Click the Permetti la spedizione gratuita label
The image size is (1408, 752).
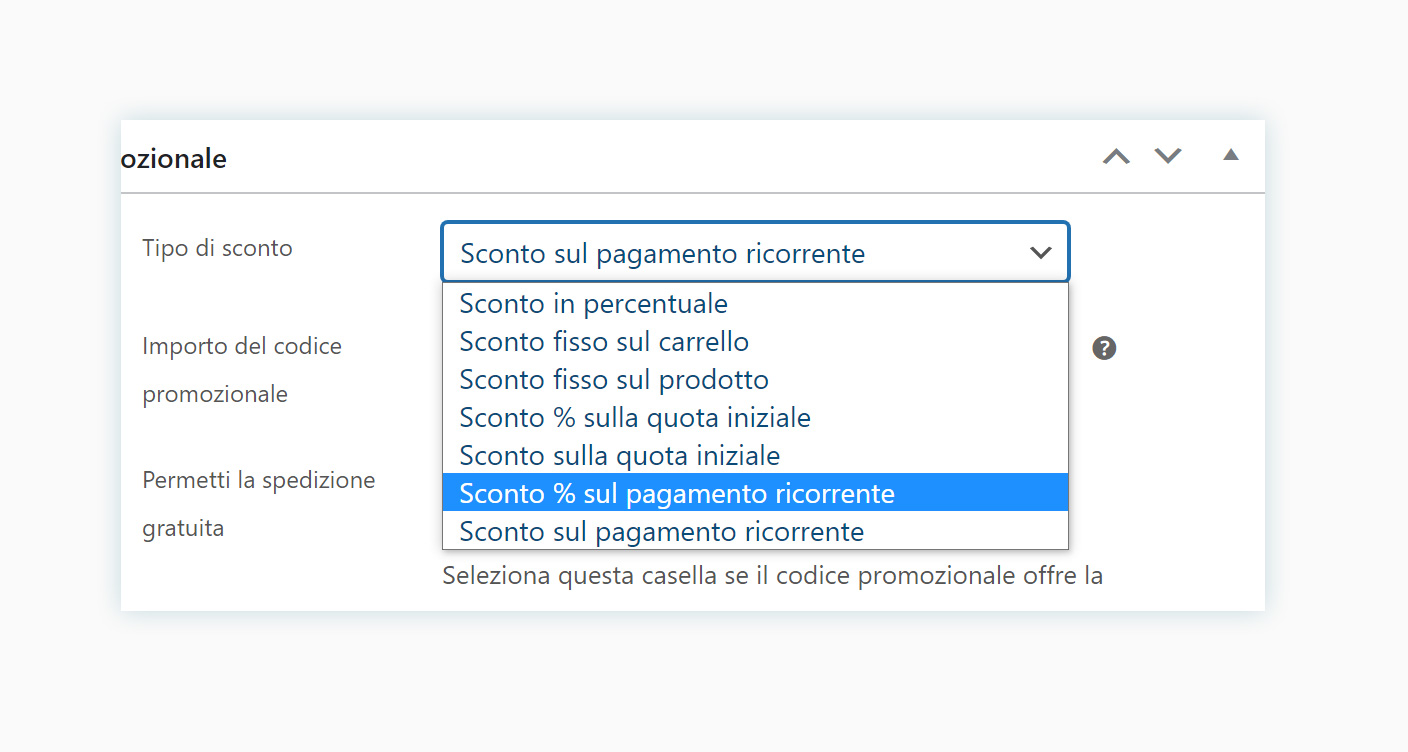point(259,504)
